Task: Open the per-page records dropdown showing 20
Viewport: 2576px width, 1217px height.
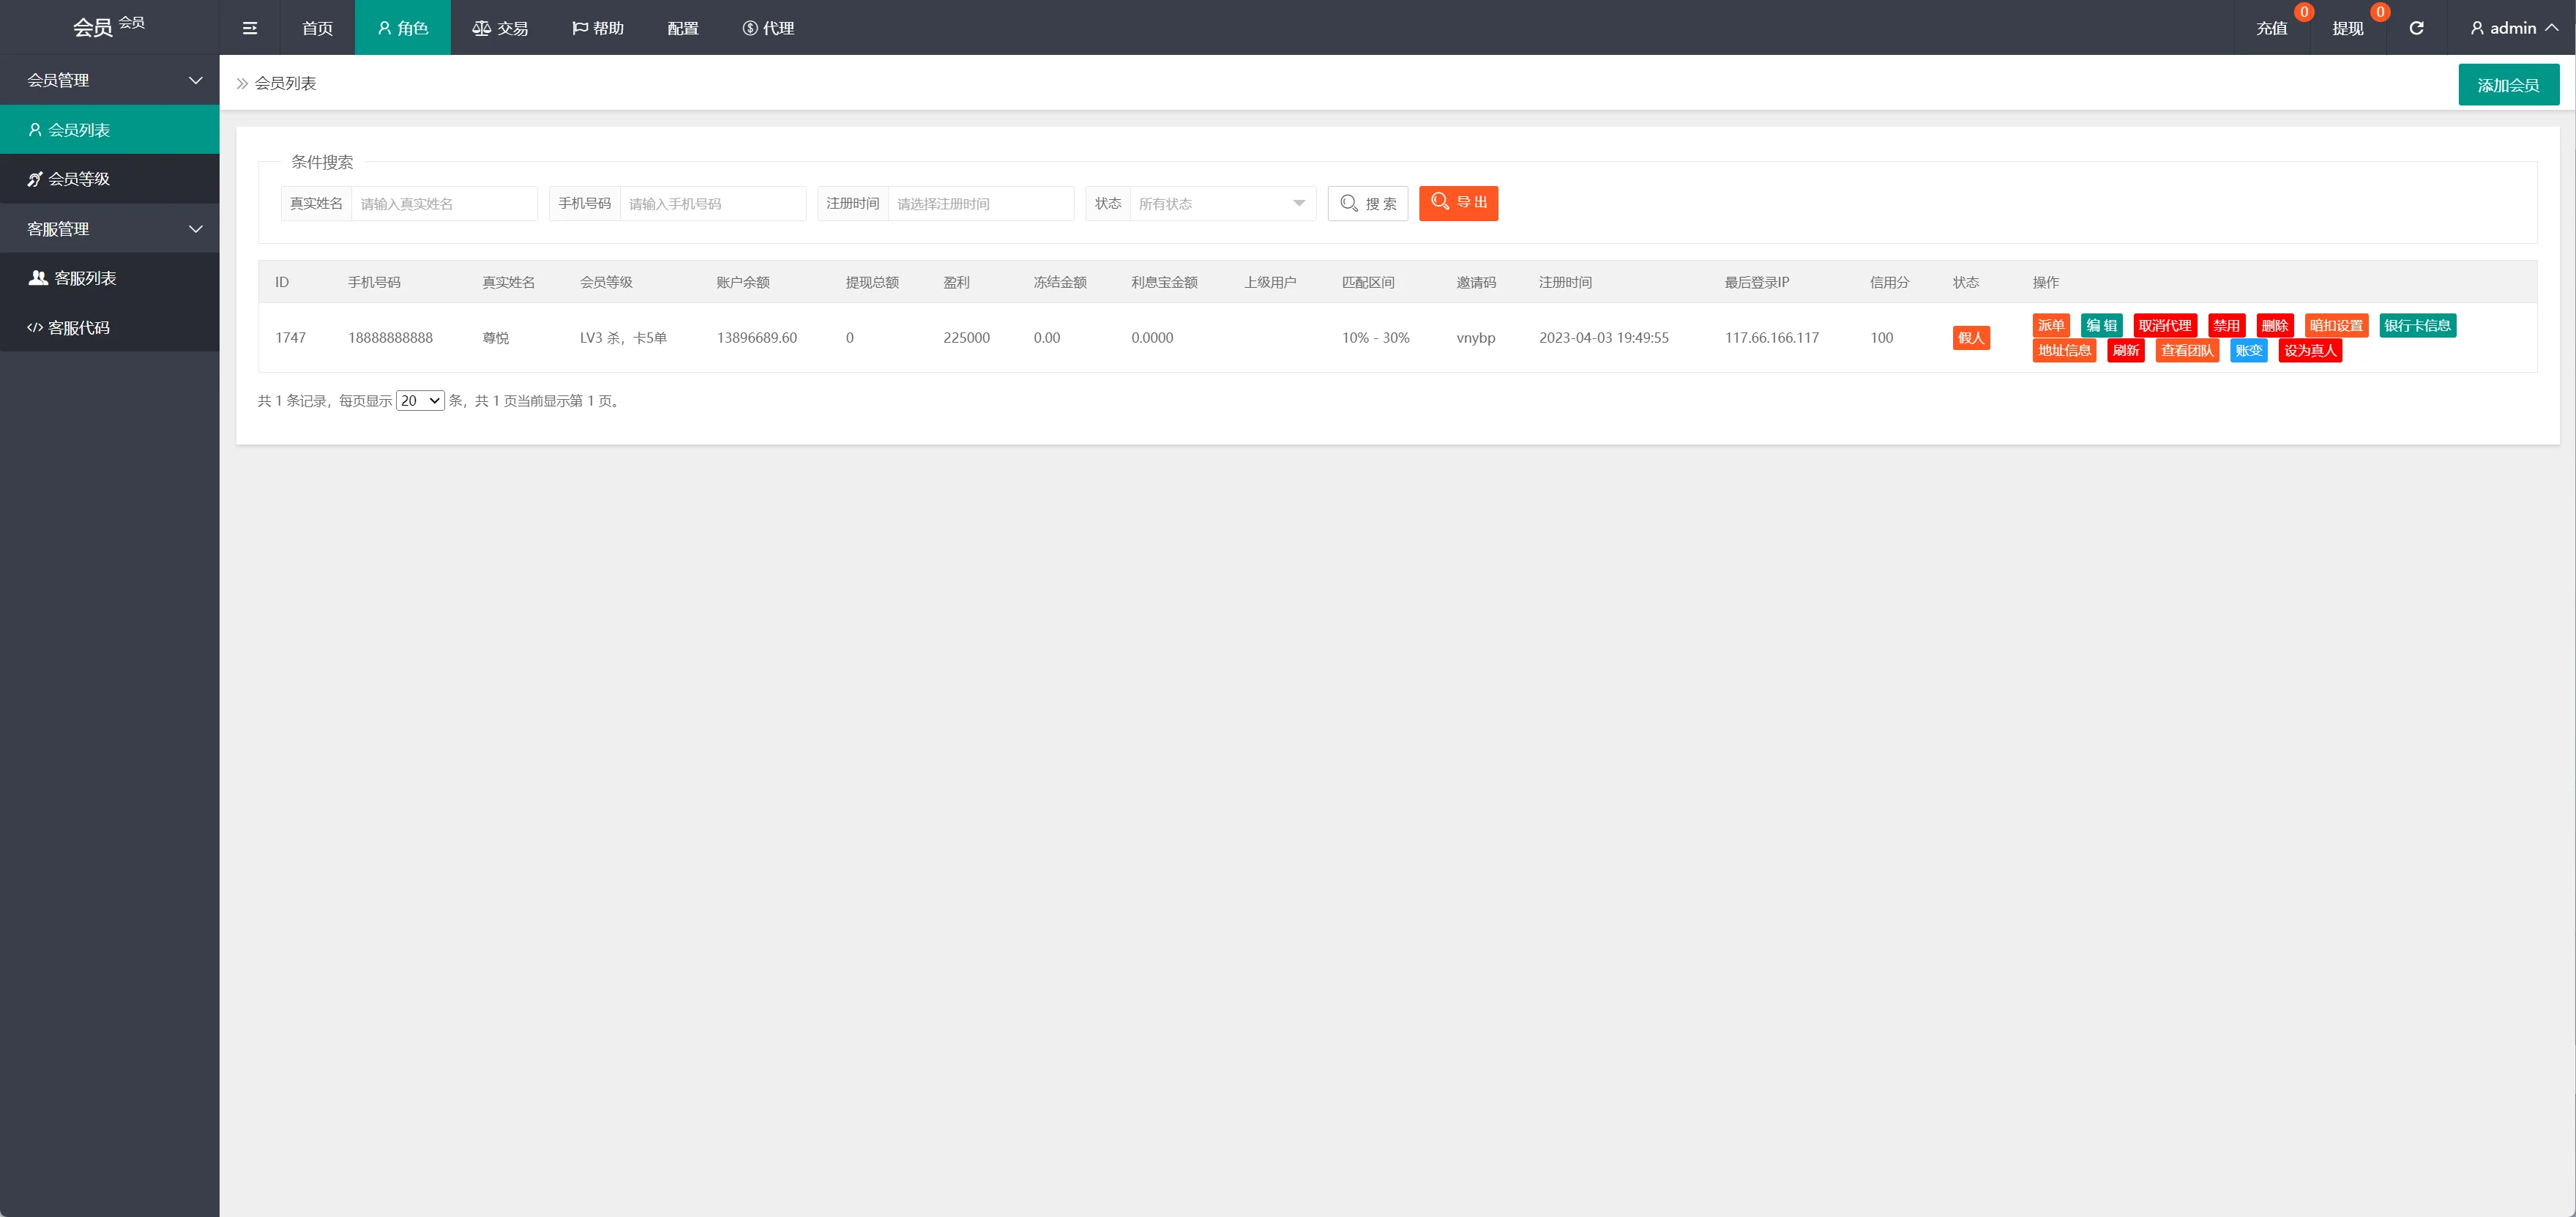Action: point(420,401)
